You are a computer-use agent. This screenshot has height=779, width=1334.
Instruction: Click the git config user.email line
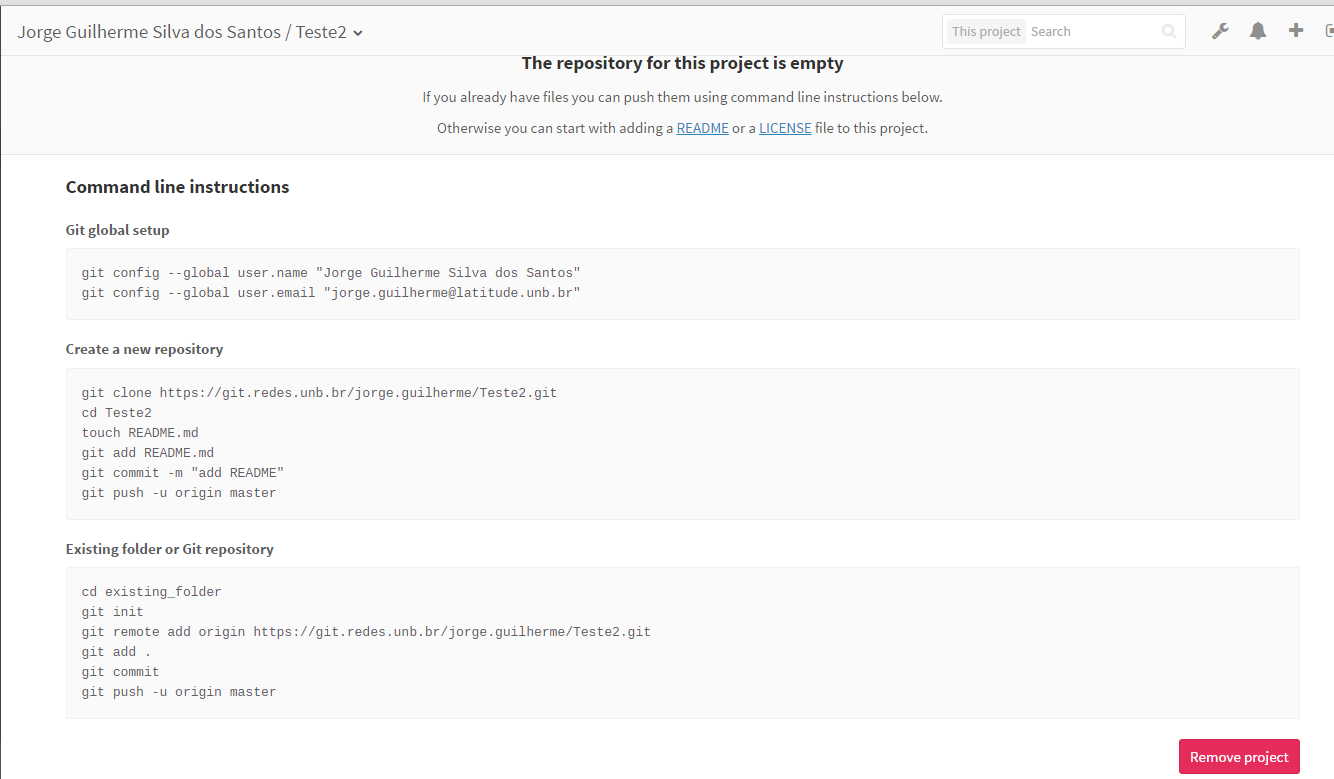(331, 293)
